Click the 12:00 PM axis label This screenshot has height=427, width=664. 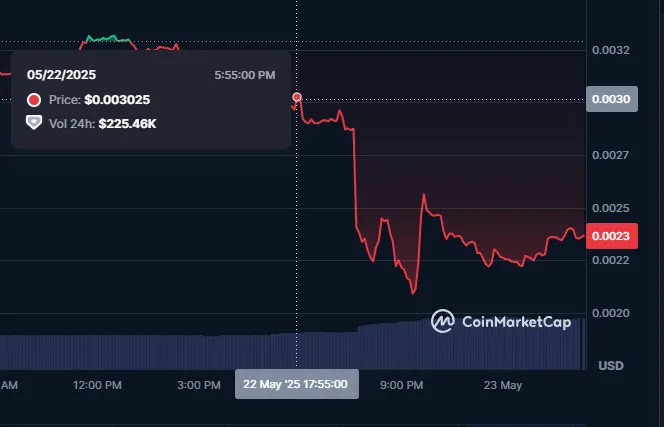[x=97, y=385]
